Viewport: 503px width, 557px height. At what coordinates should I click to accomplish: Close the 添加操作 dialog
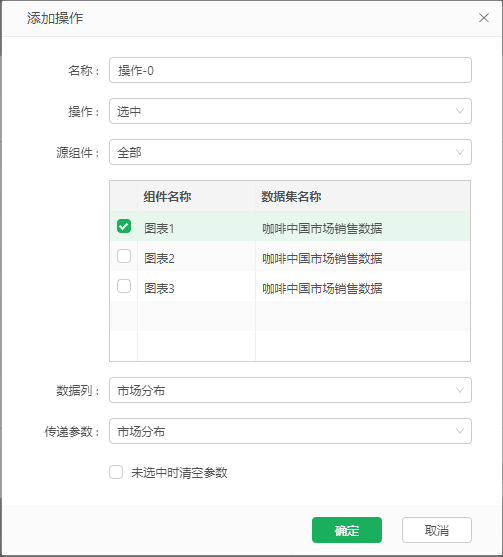tap(483, 18)
